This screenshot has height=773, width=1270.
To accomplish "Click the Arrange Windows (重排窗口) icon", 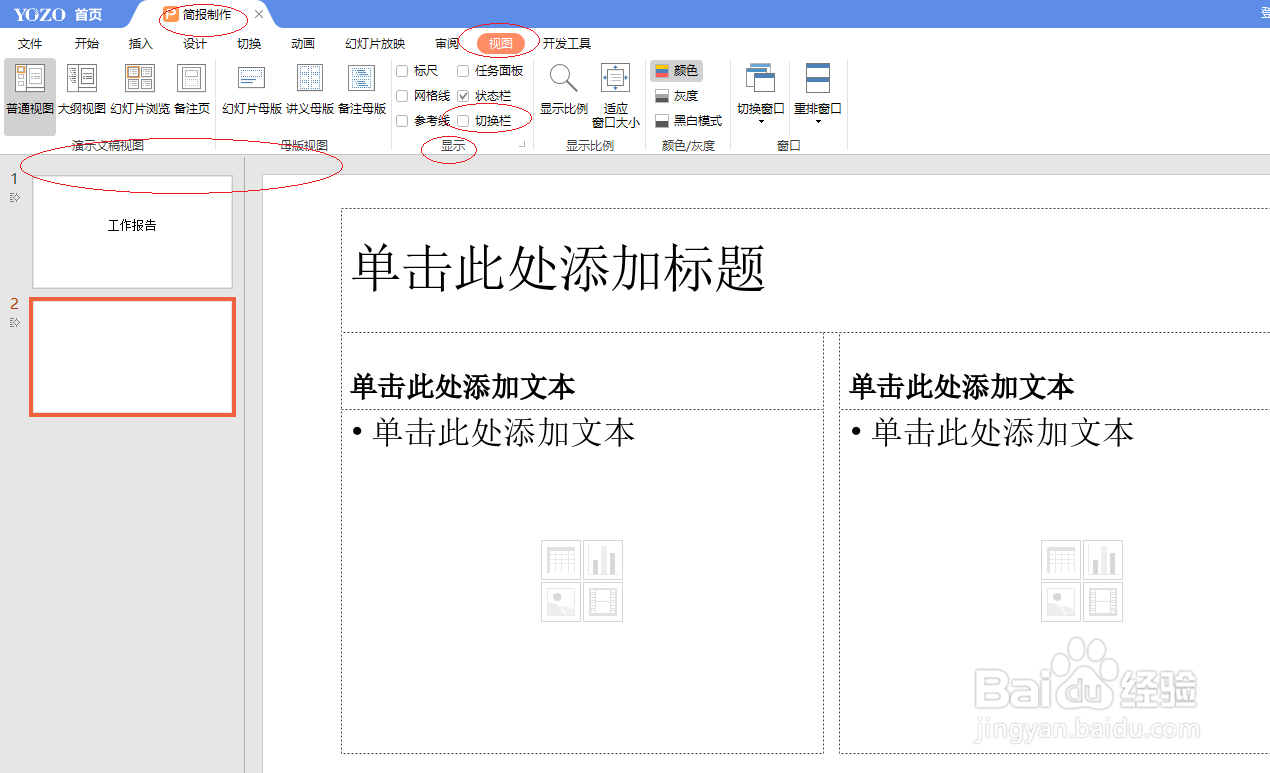I will 818,78.
